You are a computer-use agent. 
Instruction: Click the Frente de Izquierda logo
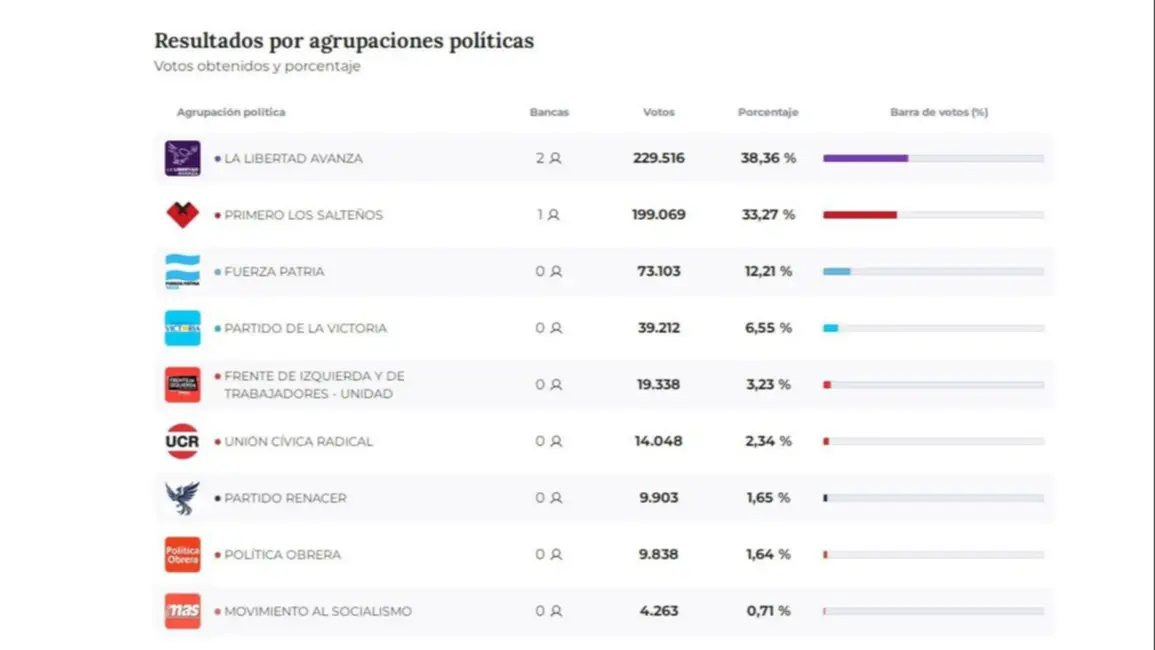(x=182, y=385)
